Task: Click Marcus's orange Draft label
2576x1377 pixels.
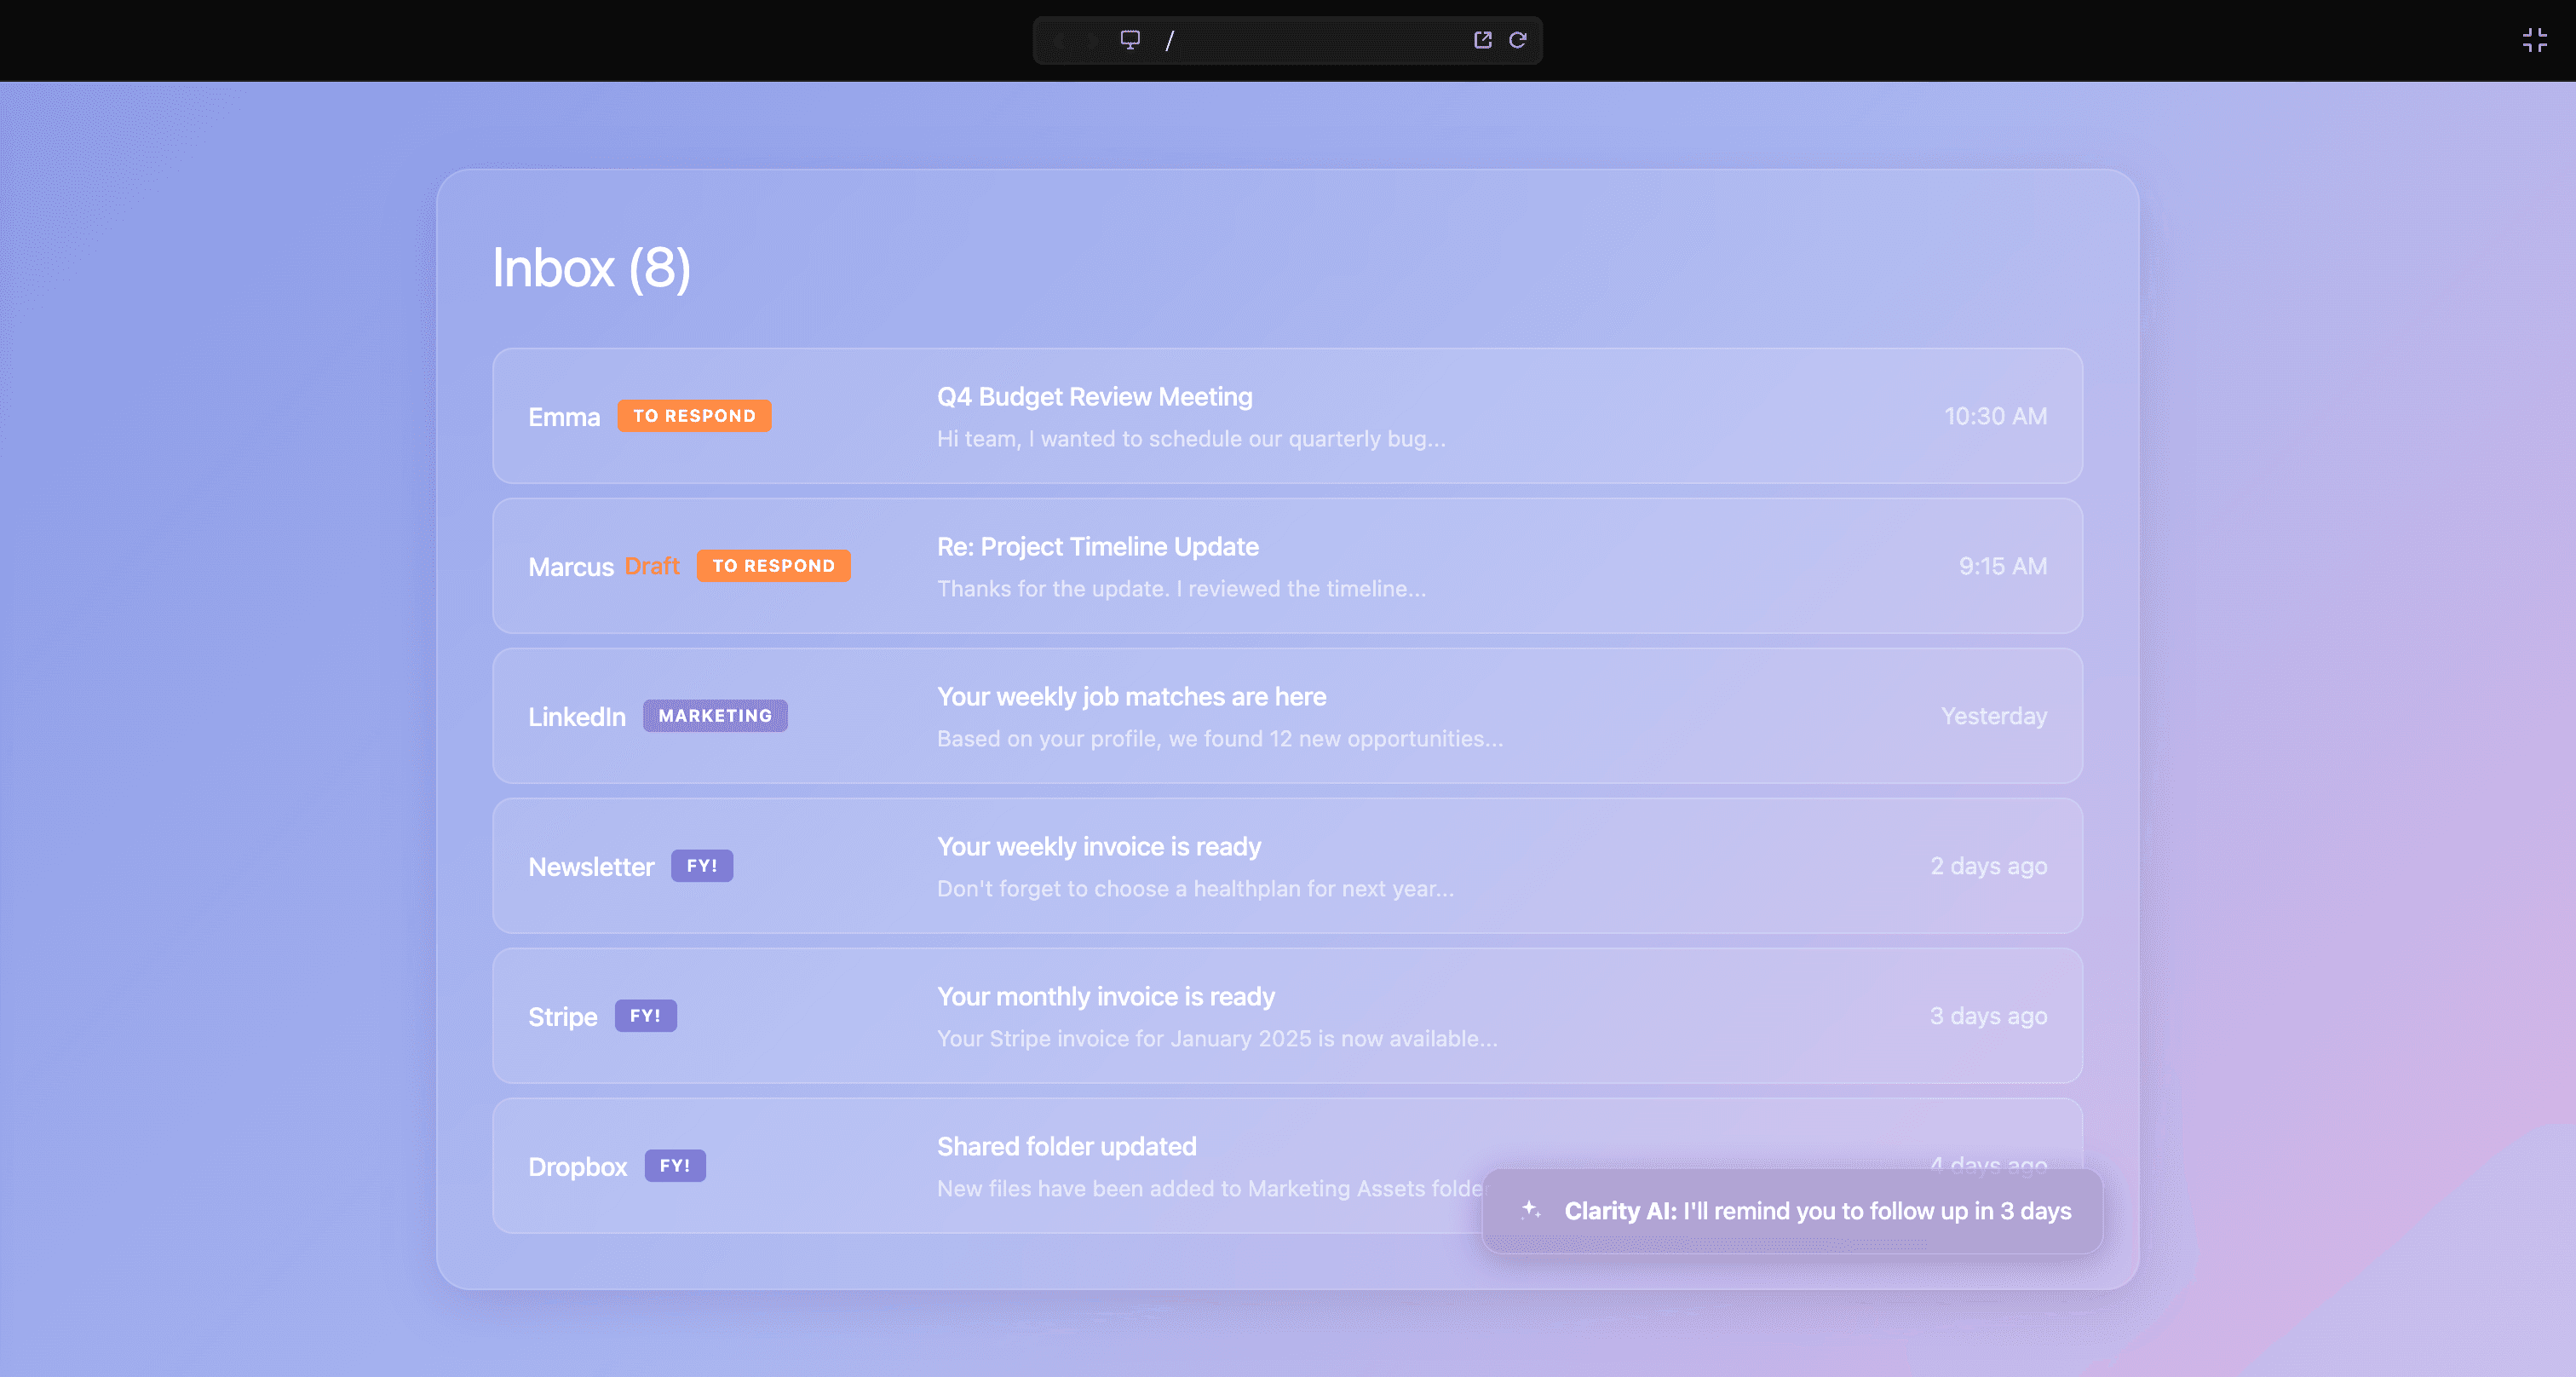Action: point(652,566)
